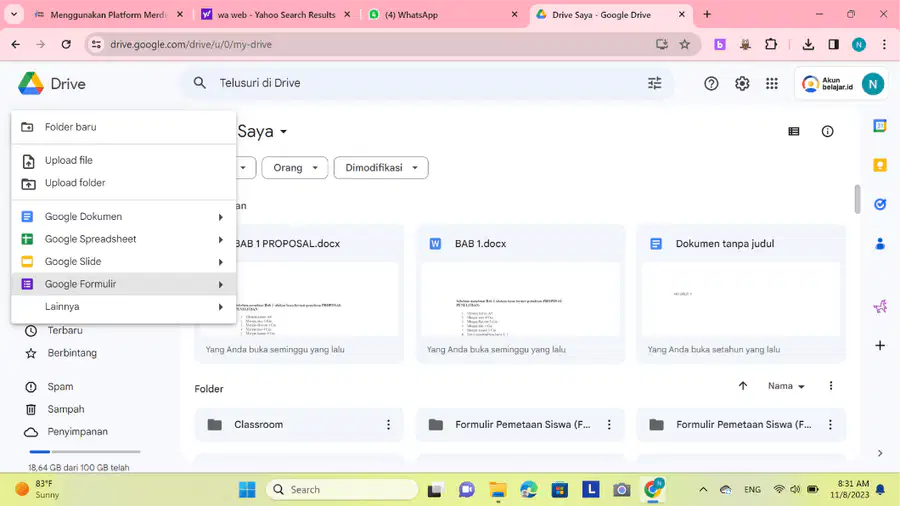The image size is (900, 506).
Task: Reverse sort direction arrow
Action: click(743, 386)
